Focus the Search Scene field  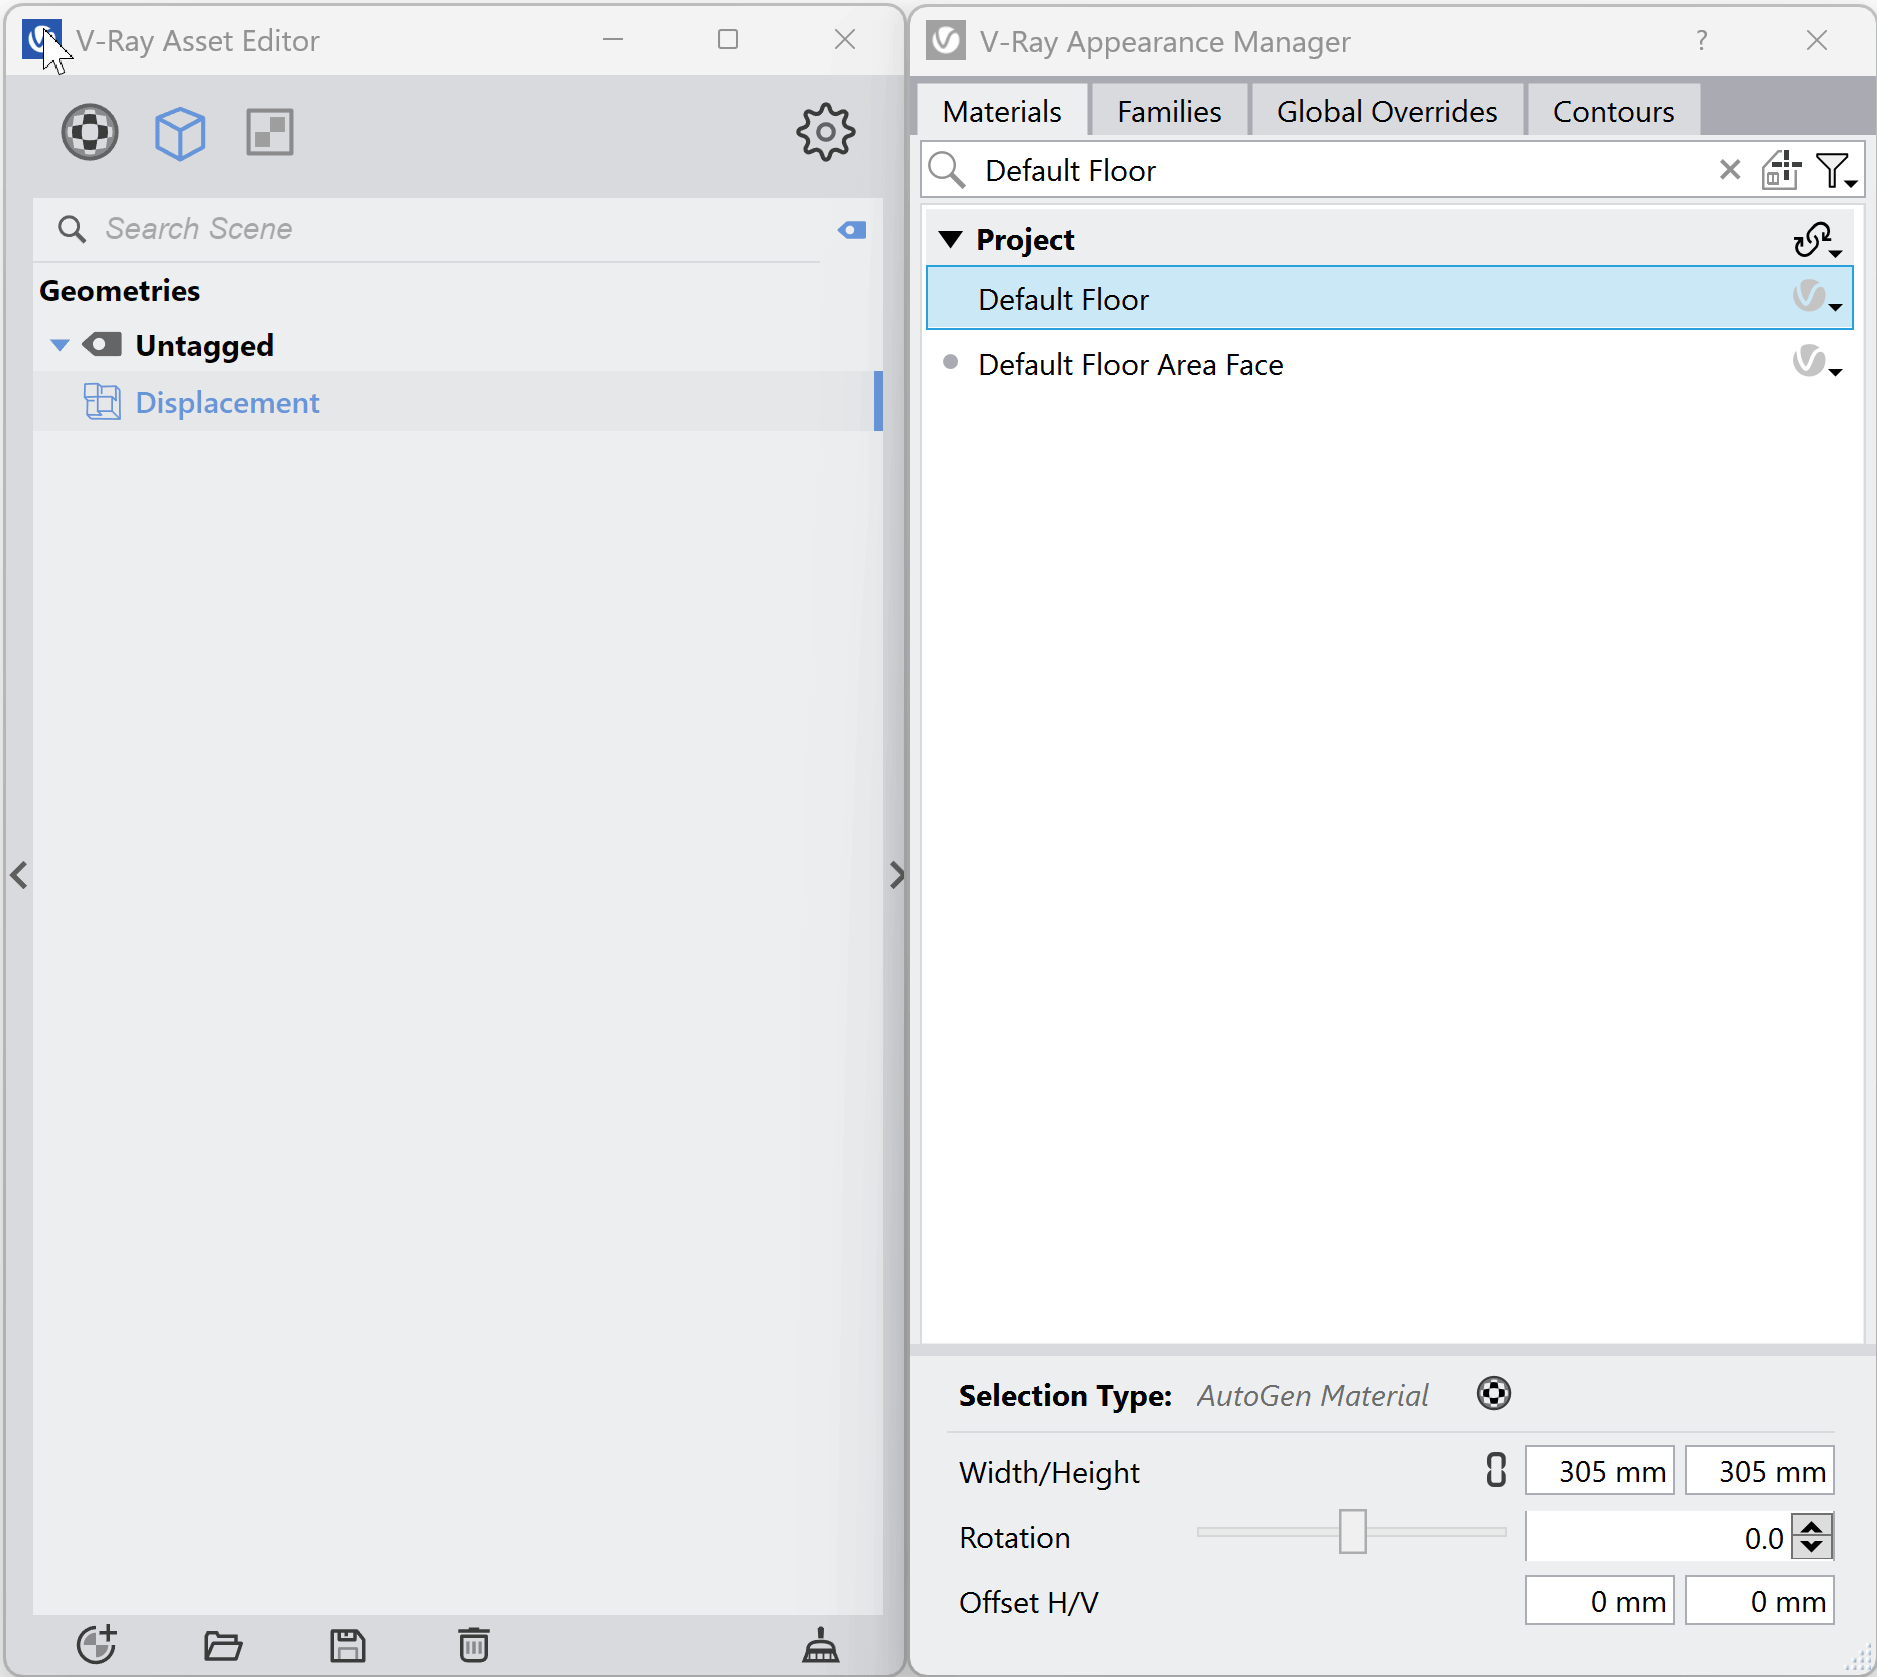coord(440,229)
